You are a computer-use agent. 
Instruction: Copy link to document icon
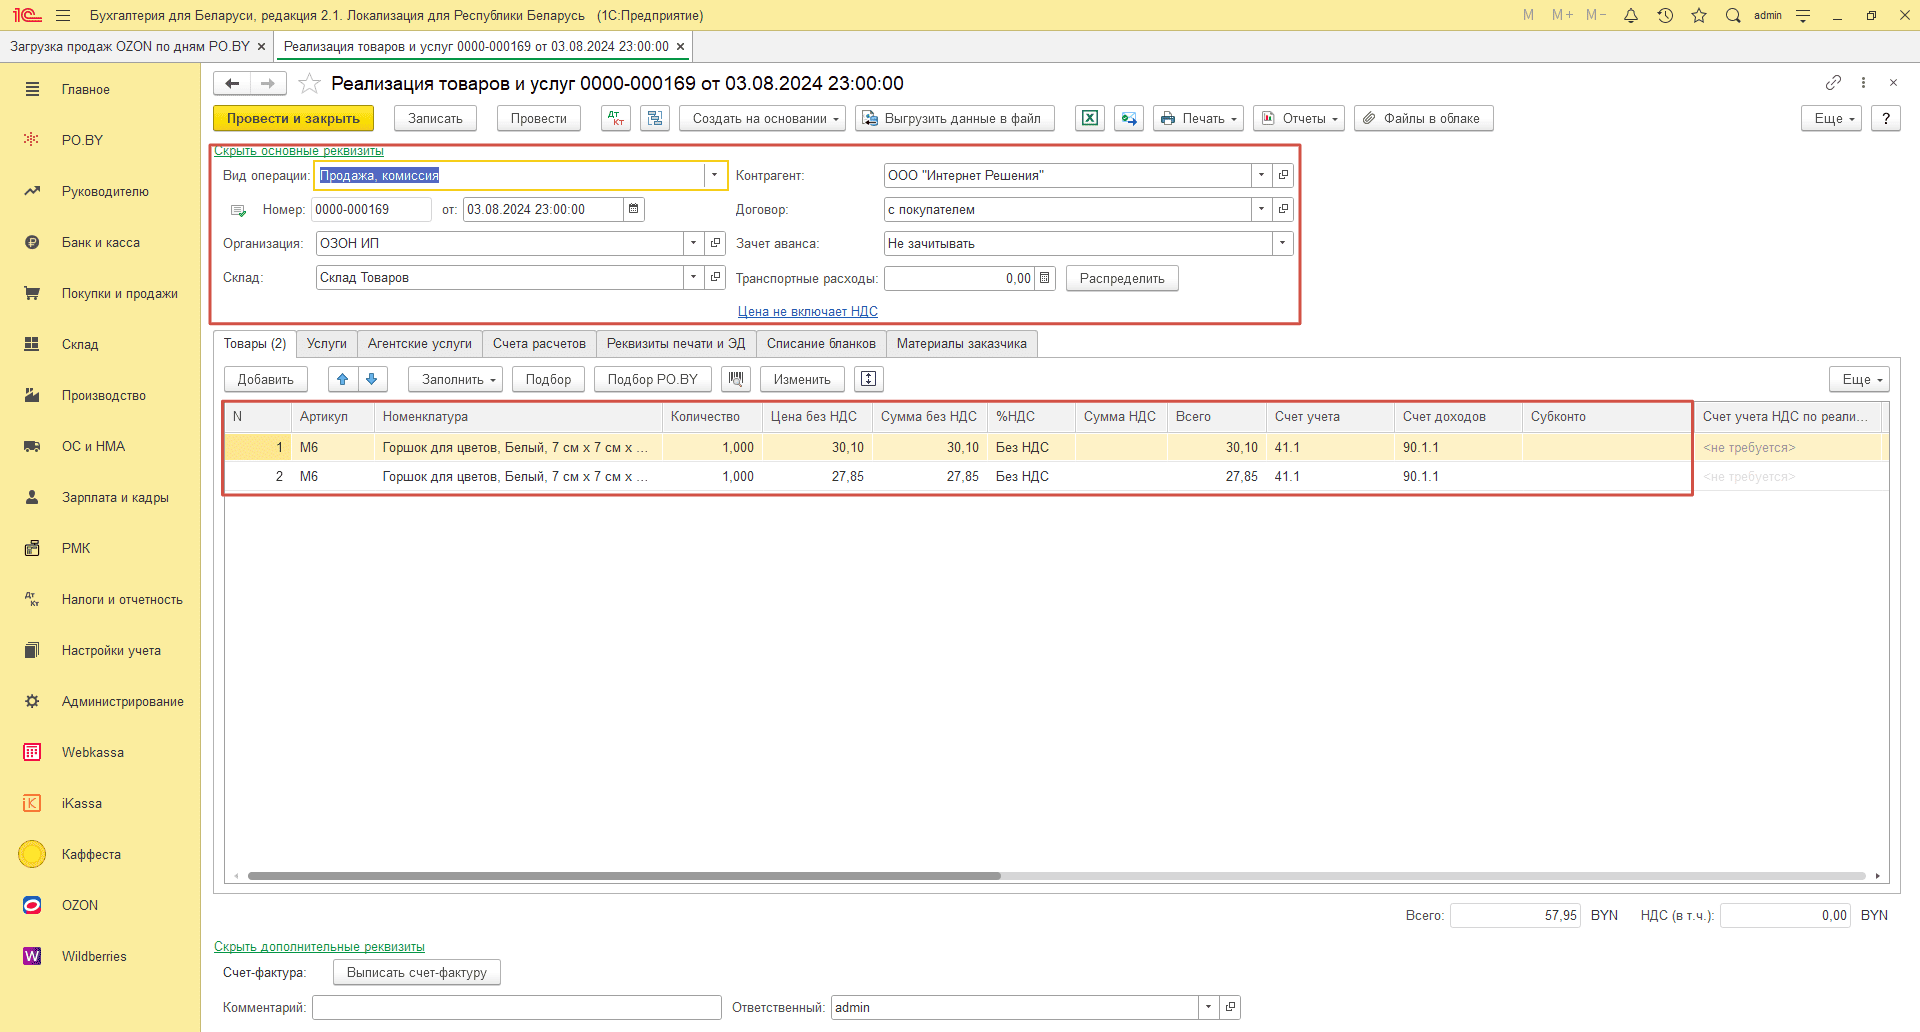click(x=1833, y=82)
